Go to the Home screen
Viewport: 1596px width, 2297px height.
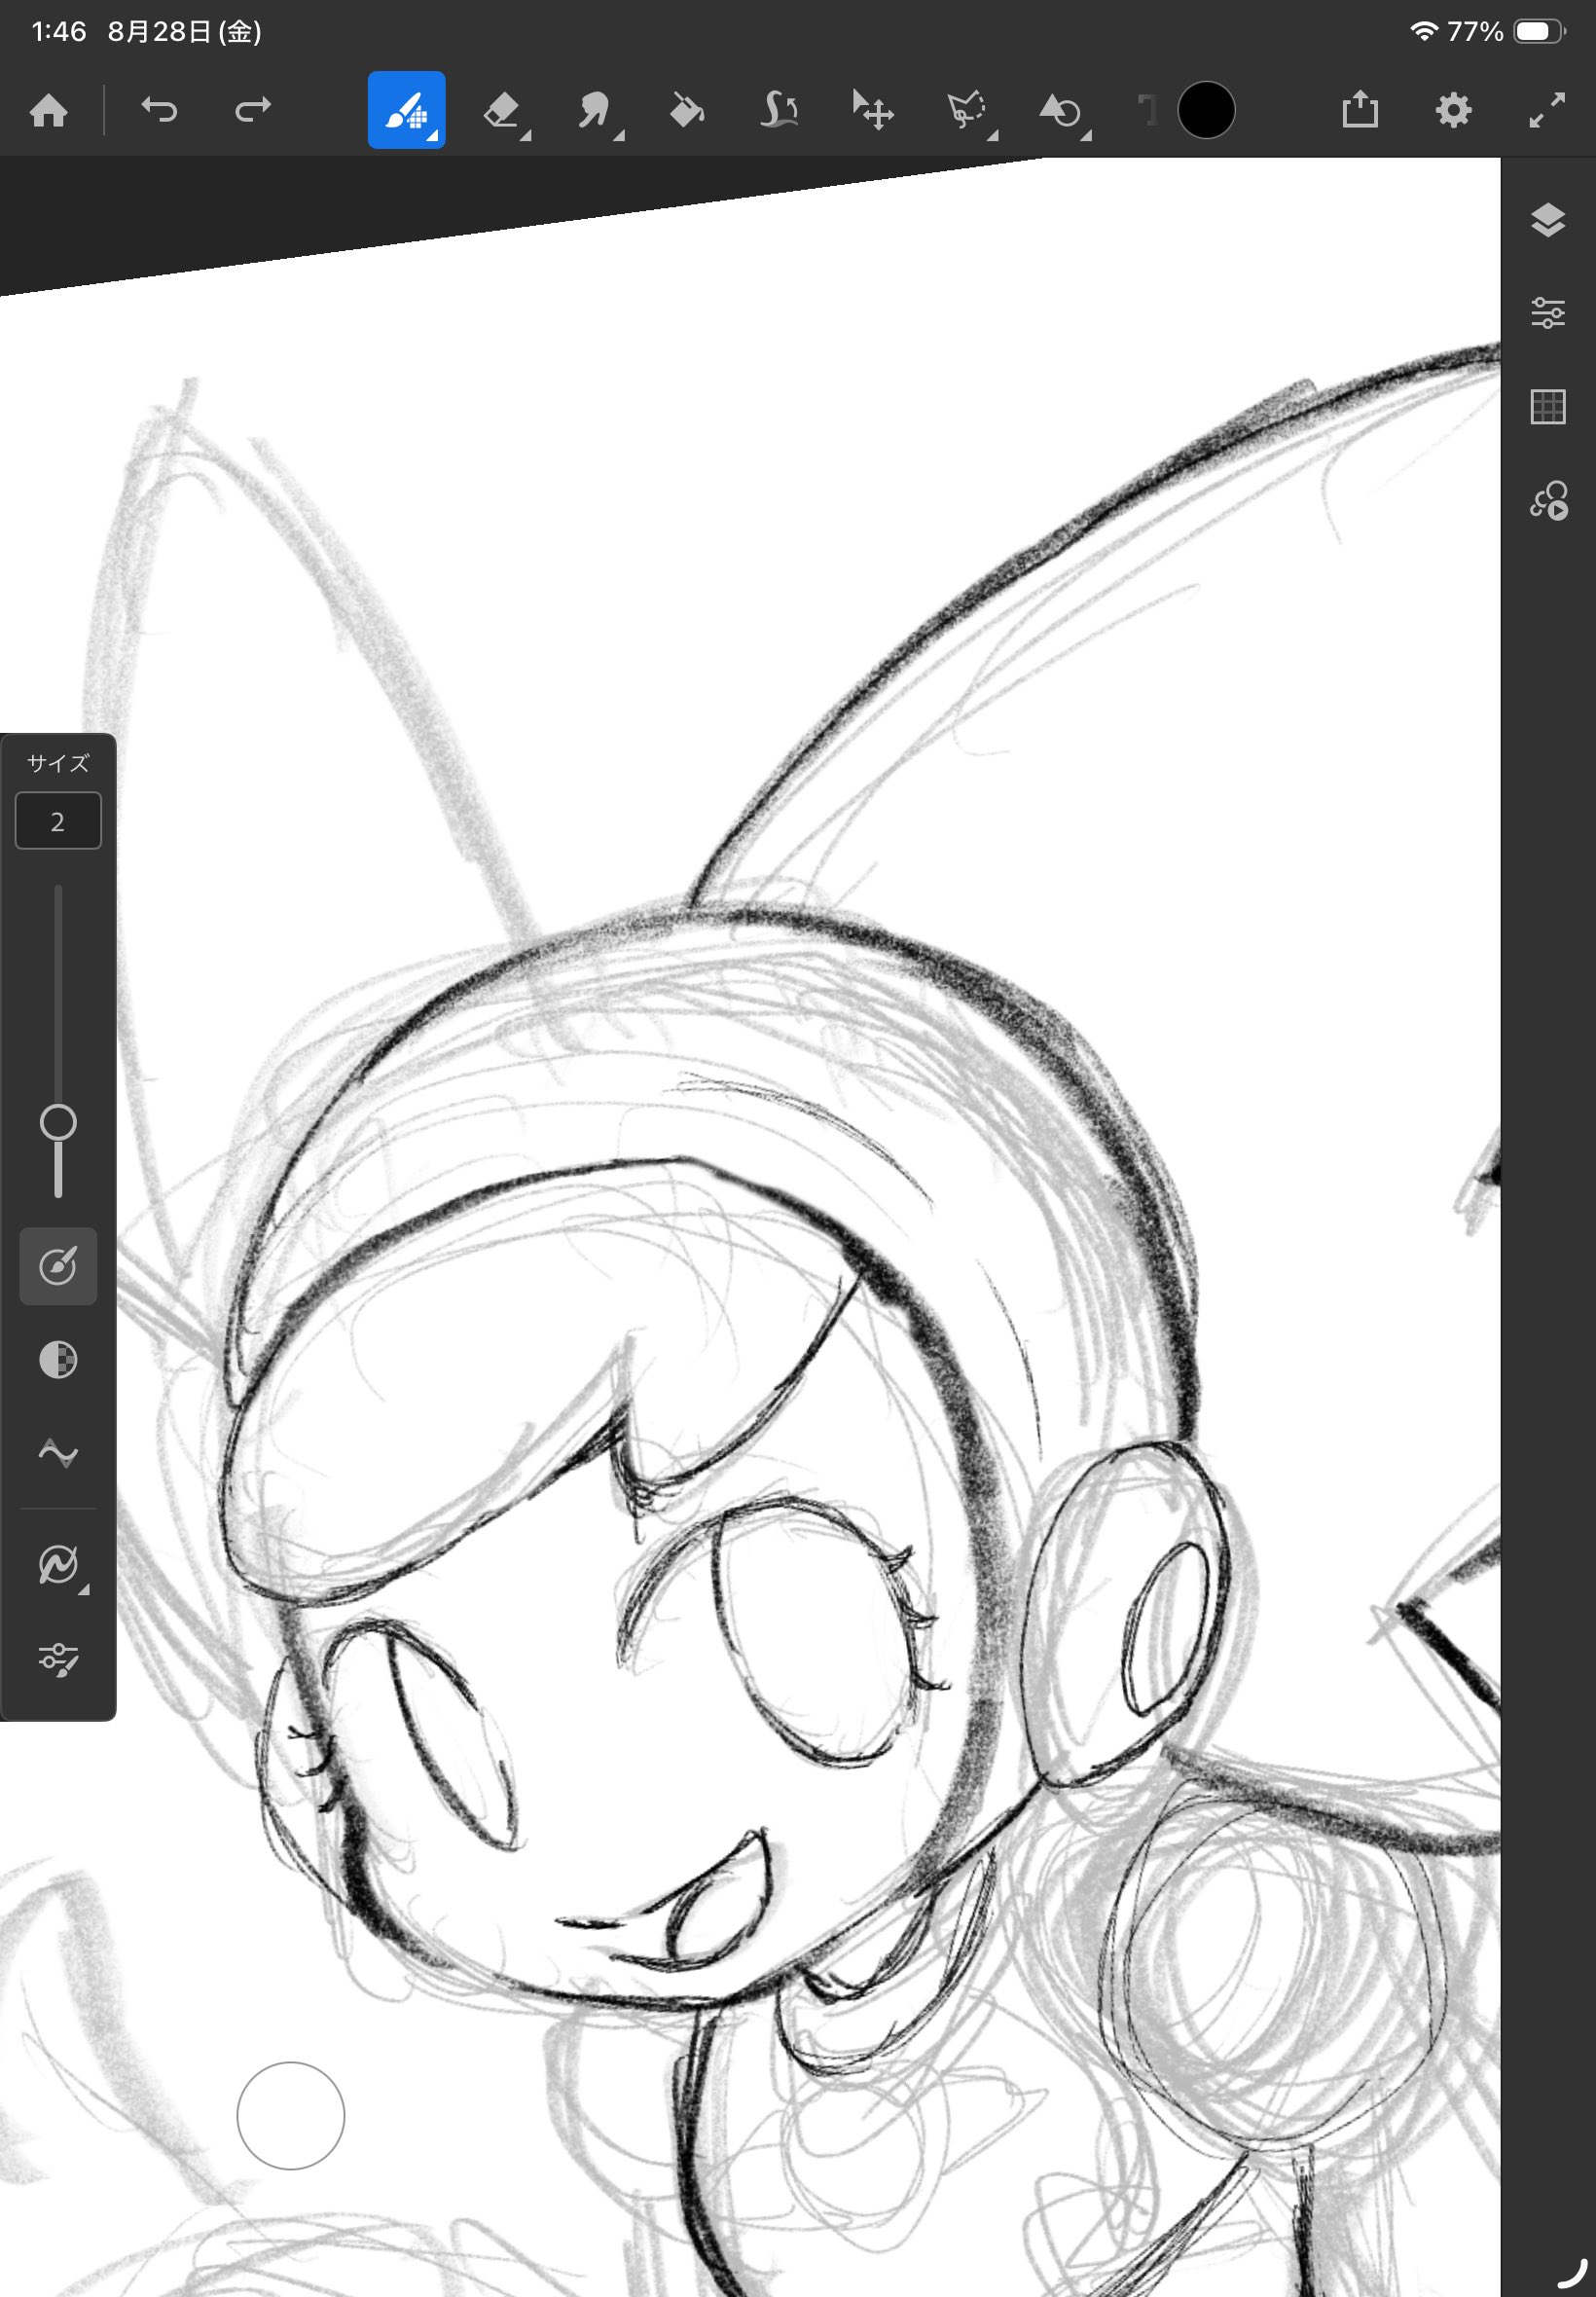[49, 110]
